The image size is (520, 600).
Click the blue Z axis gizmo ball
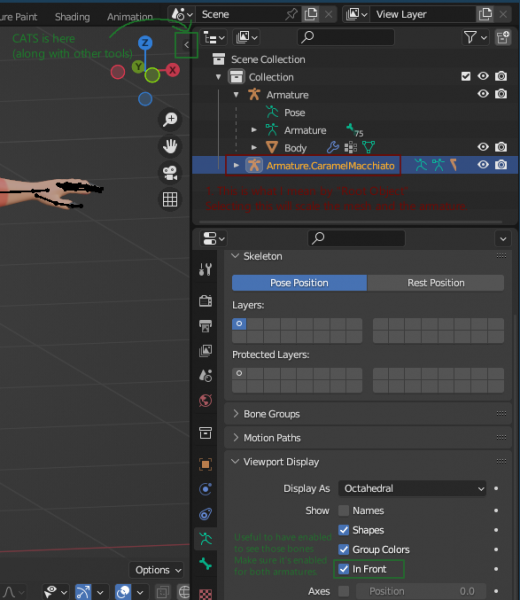click(145, 42)
